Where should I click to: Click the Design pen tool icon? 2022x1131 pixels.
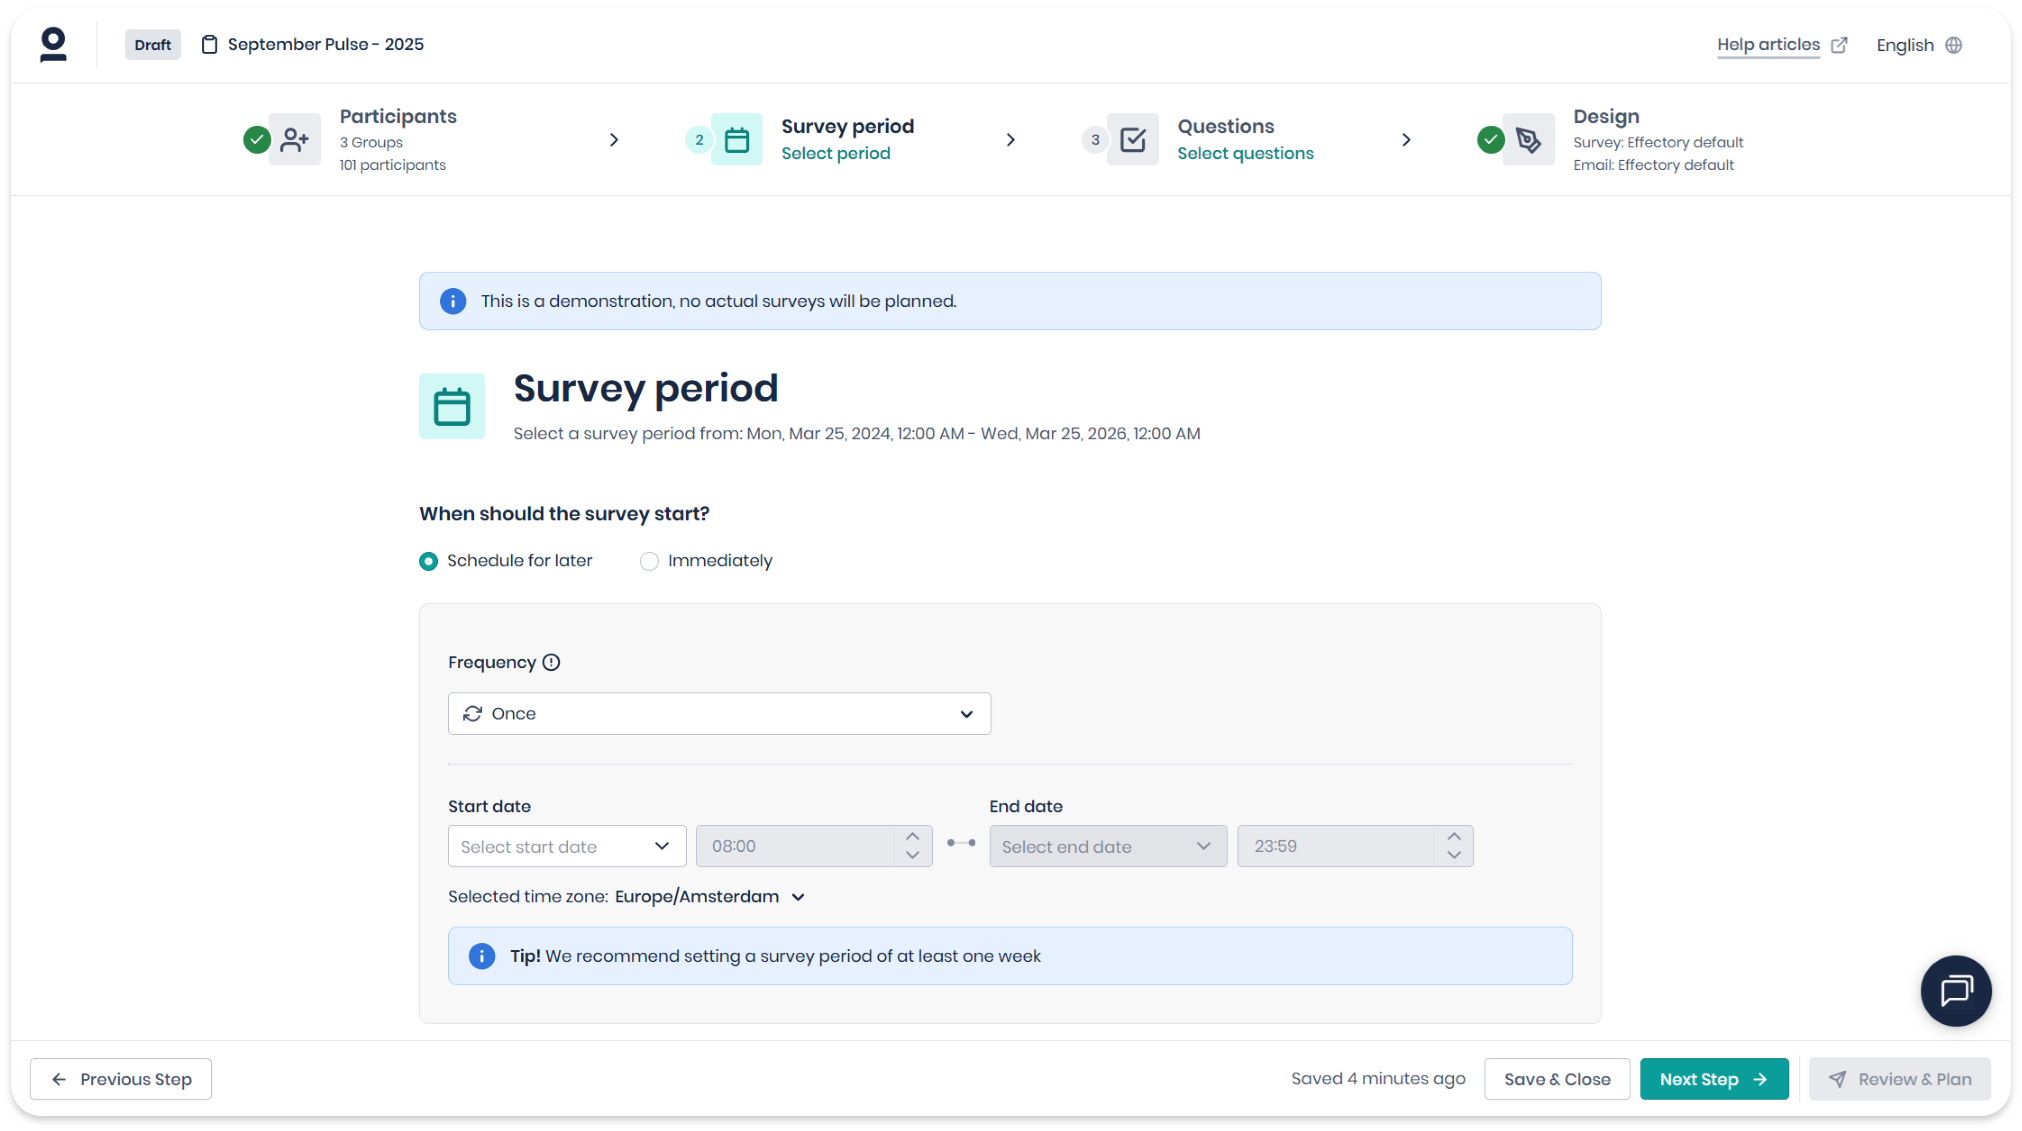point(1528,140)
